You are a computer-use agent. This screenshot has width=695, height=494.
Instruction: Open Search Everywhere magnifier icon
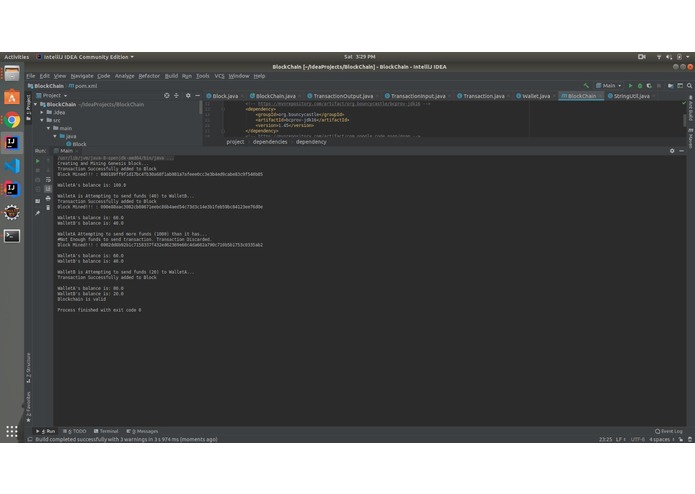click(x=689, y=86)
